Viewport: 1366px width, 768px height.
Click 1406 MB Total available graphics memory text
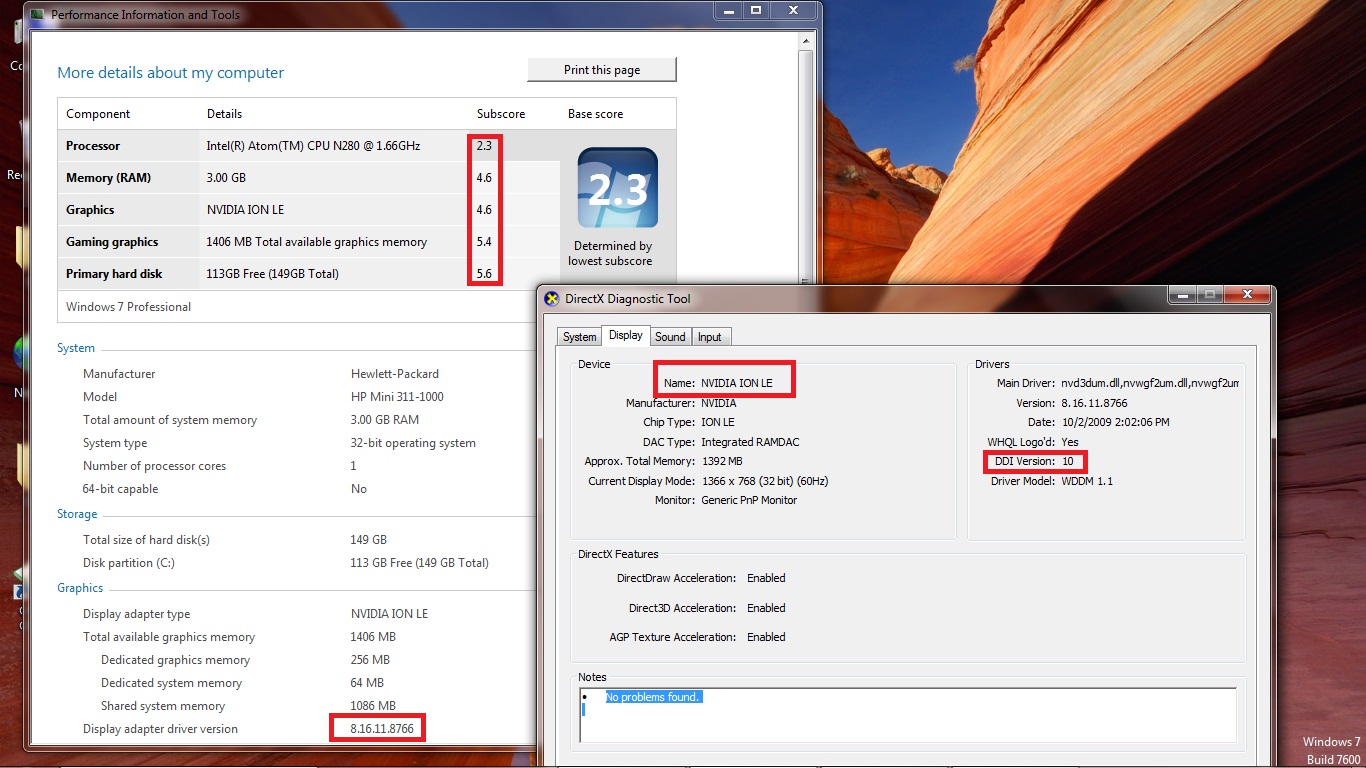coord(317,242)
